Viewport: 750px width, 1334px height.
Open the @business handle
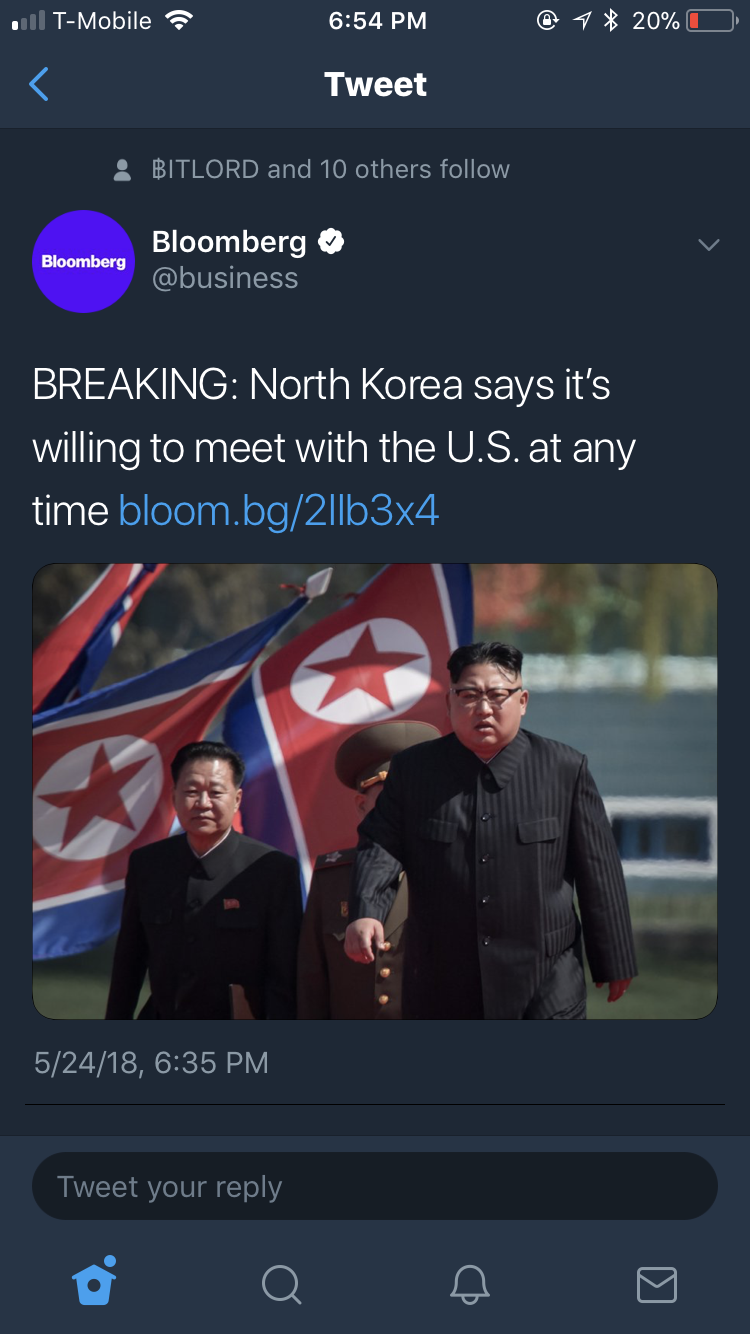point(225,278)
